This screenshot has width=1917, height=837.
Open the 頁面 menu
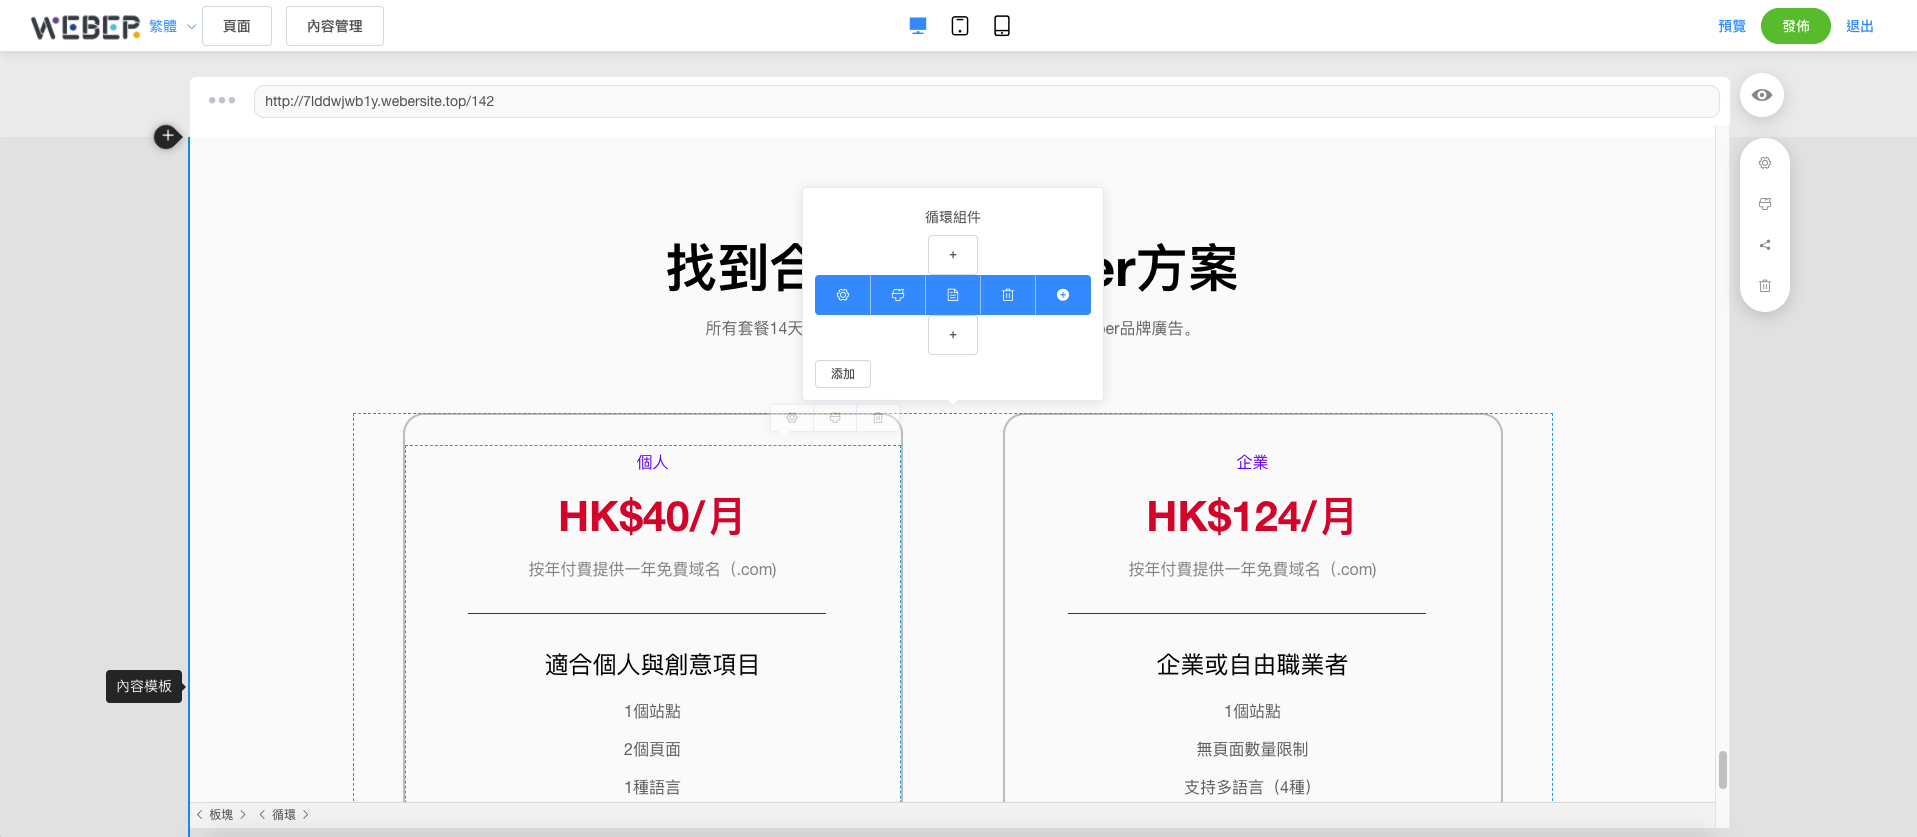pos(237,26)
